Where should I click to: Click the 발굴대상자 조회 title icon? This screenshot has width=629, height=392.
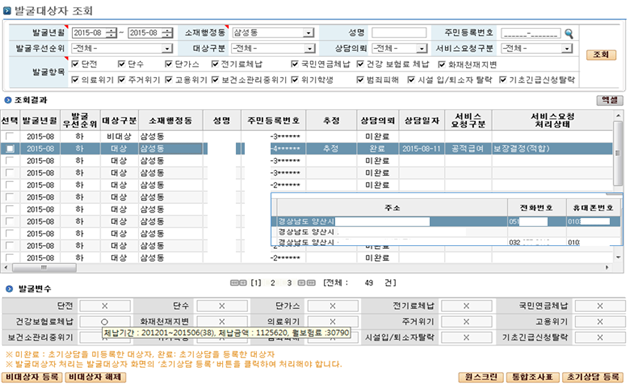(x=7, y=11)
